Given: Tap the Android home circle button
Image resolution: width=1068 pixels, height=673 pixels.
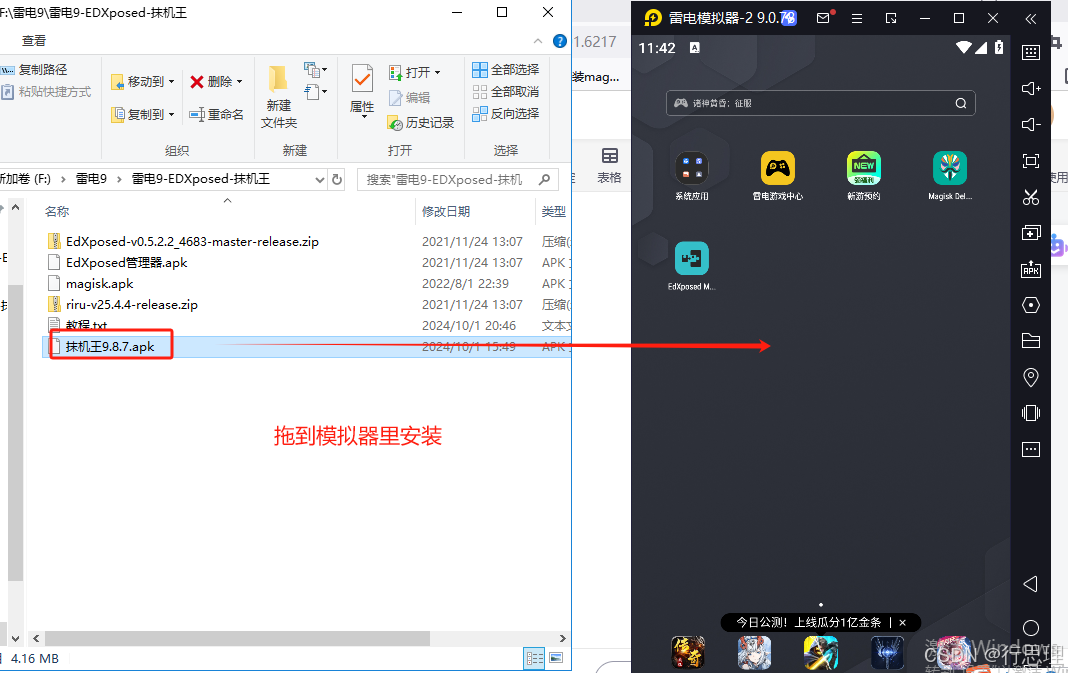Looking at the screenshot, I should (1031, 628).
